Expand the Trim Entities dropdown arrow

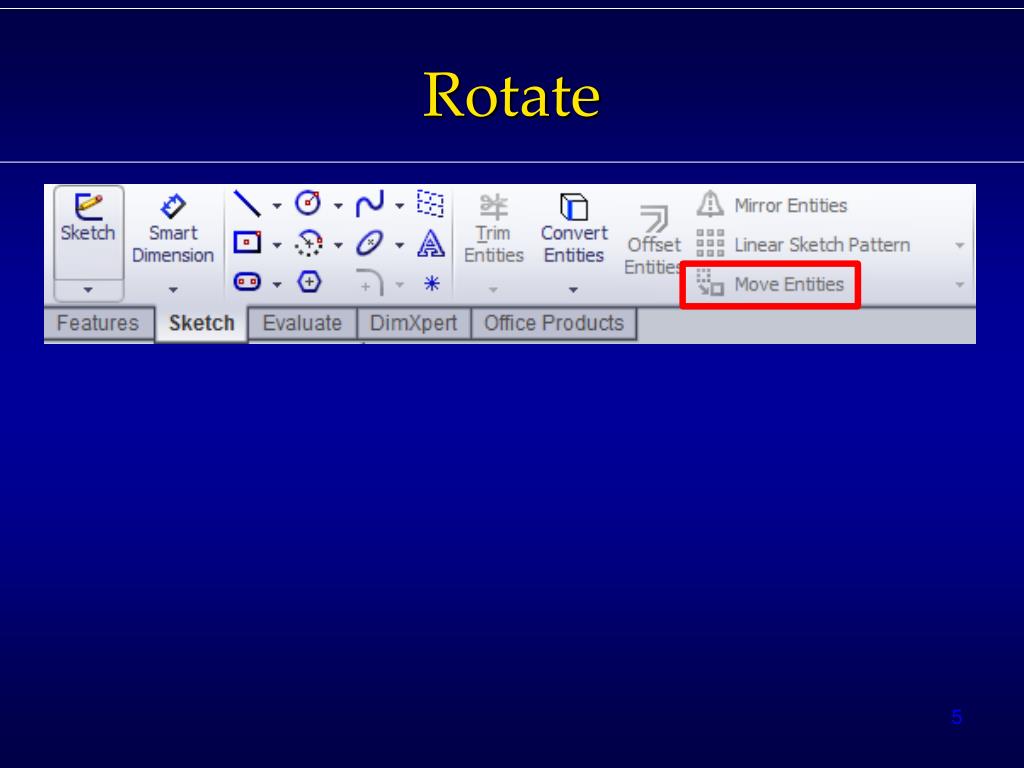tap(493, 289)
